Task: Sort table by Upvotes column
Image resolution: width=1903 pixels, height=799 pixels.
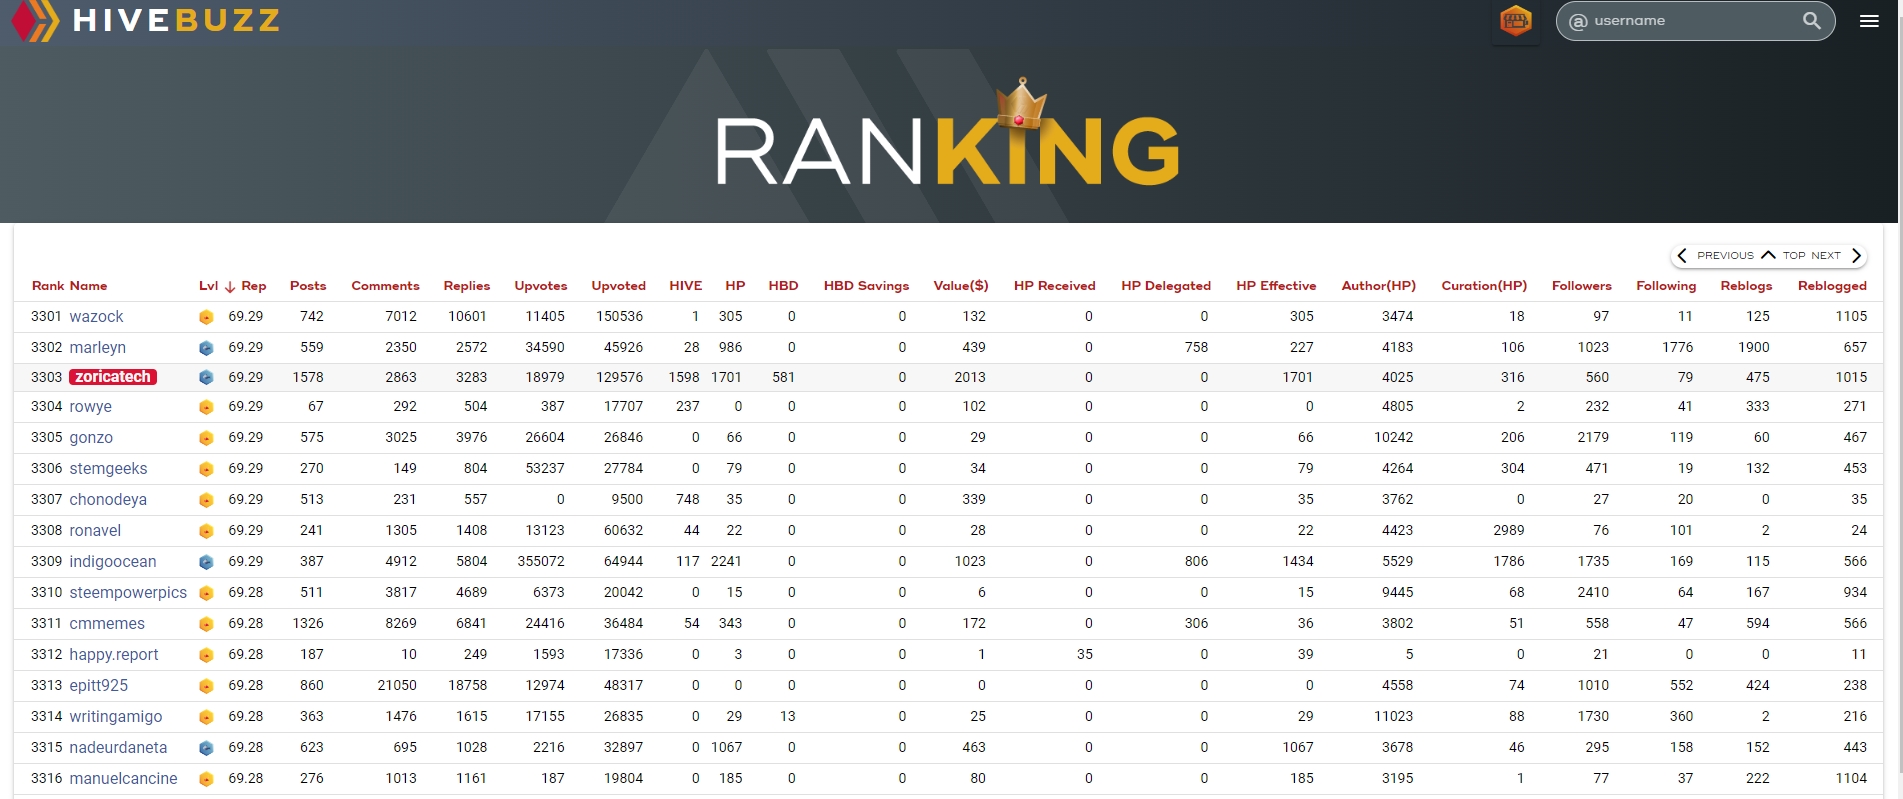Action: (x=541, y=286)
